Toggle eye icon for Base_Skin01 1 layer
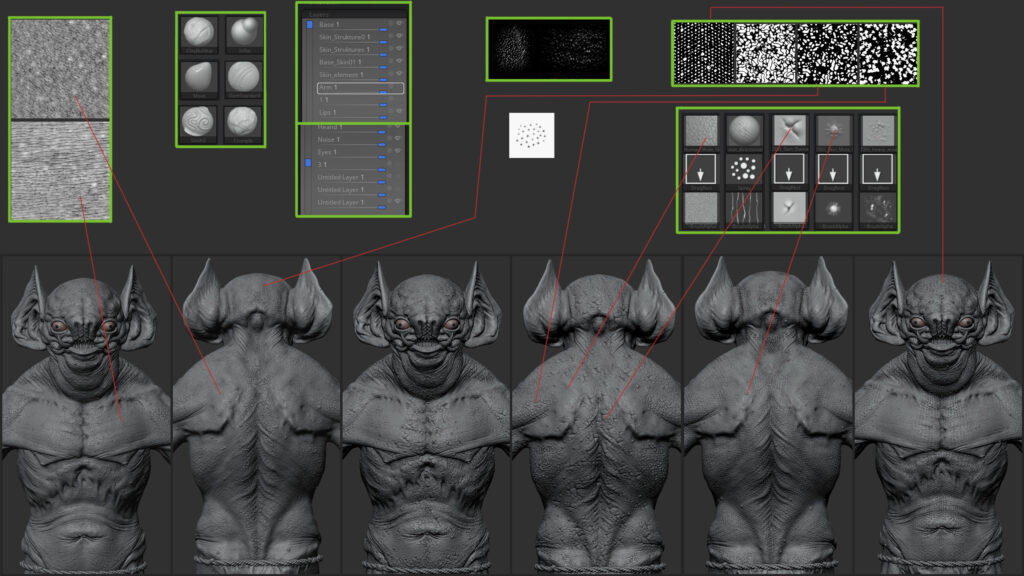Image resolution: width=1024 pixels, height=576 pixels. click(x=399, y=61)
